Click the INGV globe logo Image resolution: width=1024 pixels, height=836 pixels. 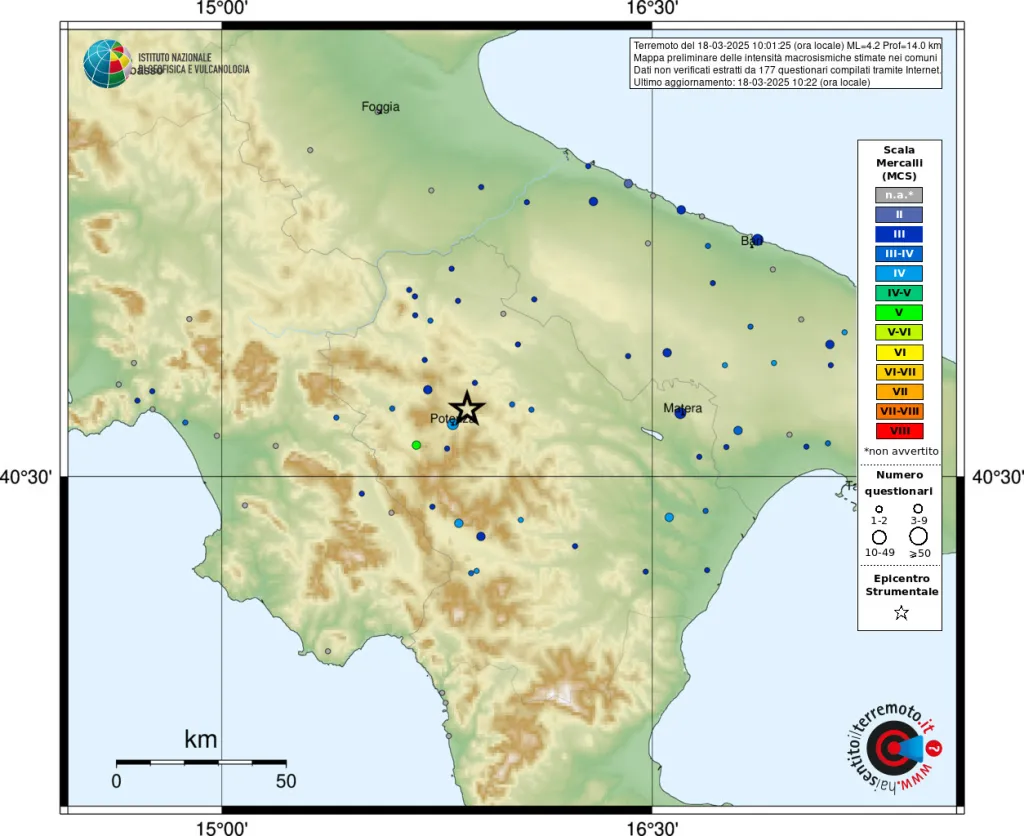point(107,63)
